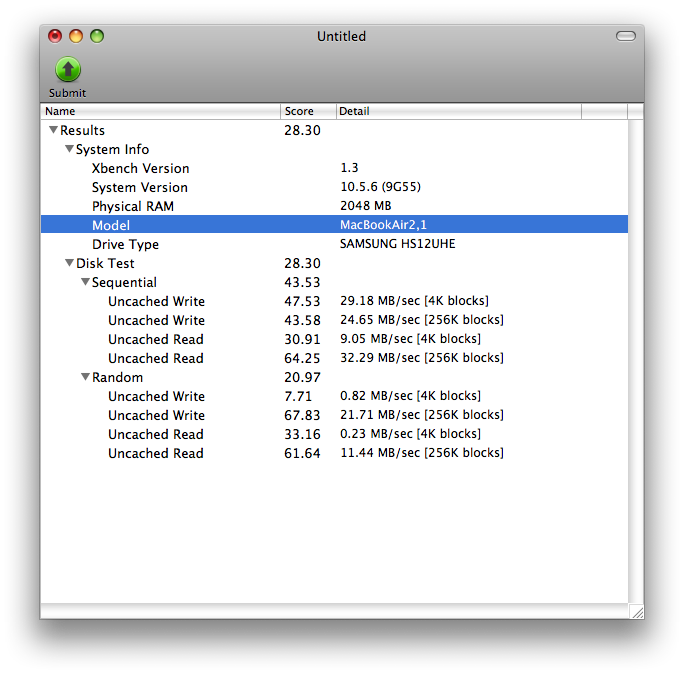
Task: Click the red close window button
Action: point(55,36)
